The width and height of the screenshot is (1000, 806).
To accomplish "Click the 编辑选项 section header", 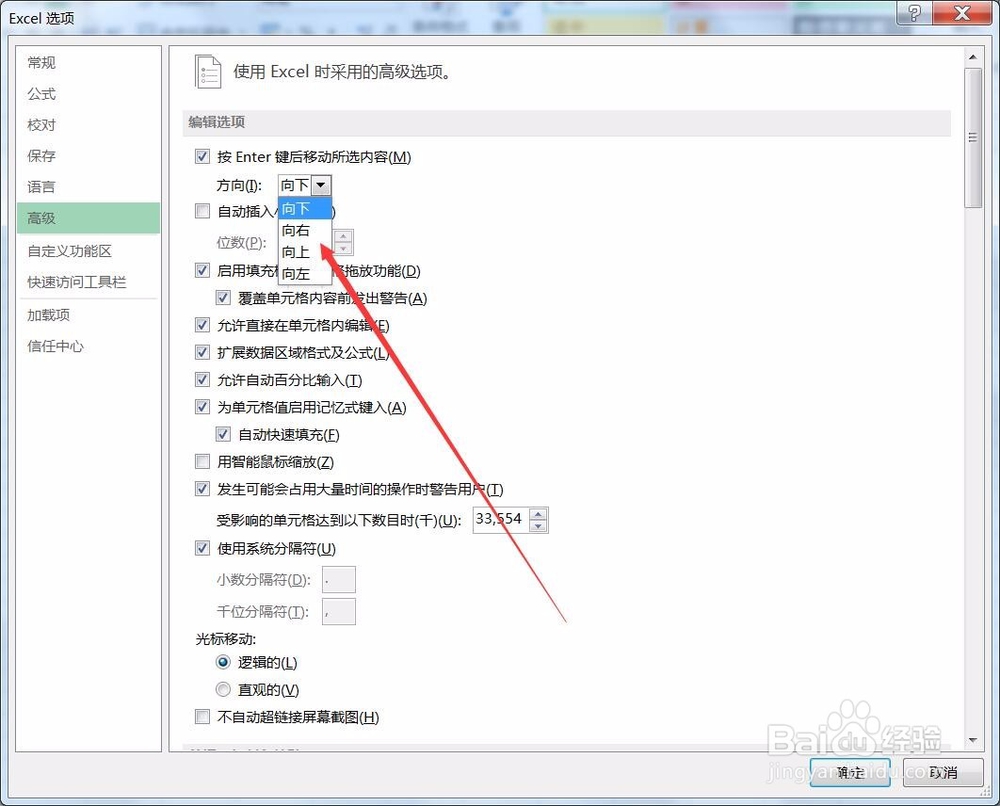I will 566,122.
